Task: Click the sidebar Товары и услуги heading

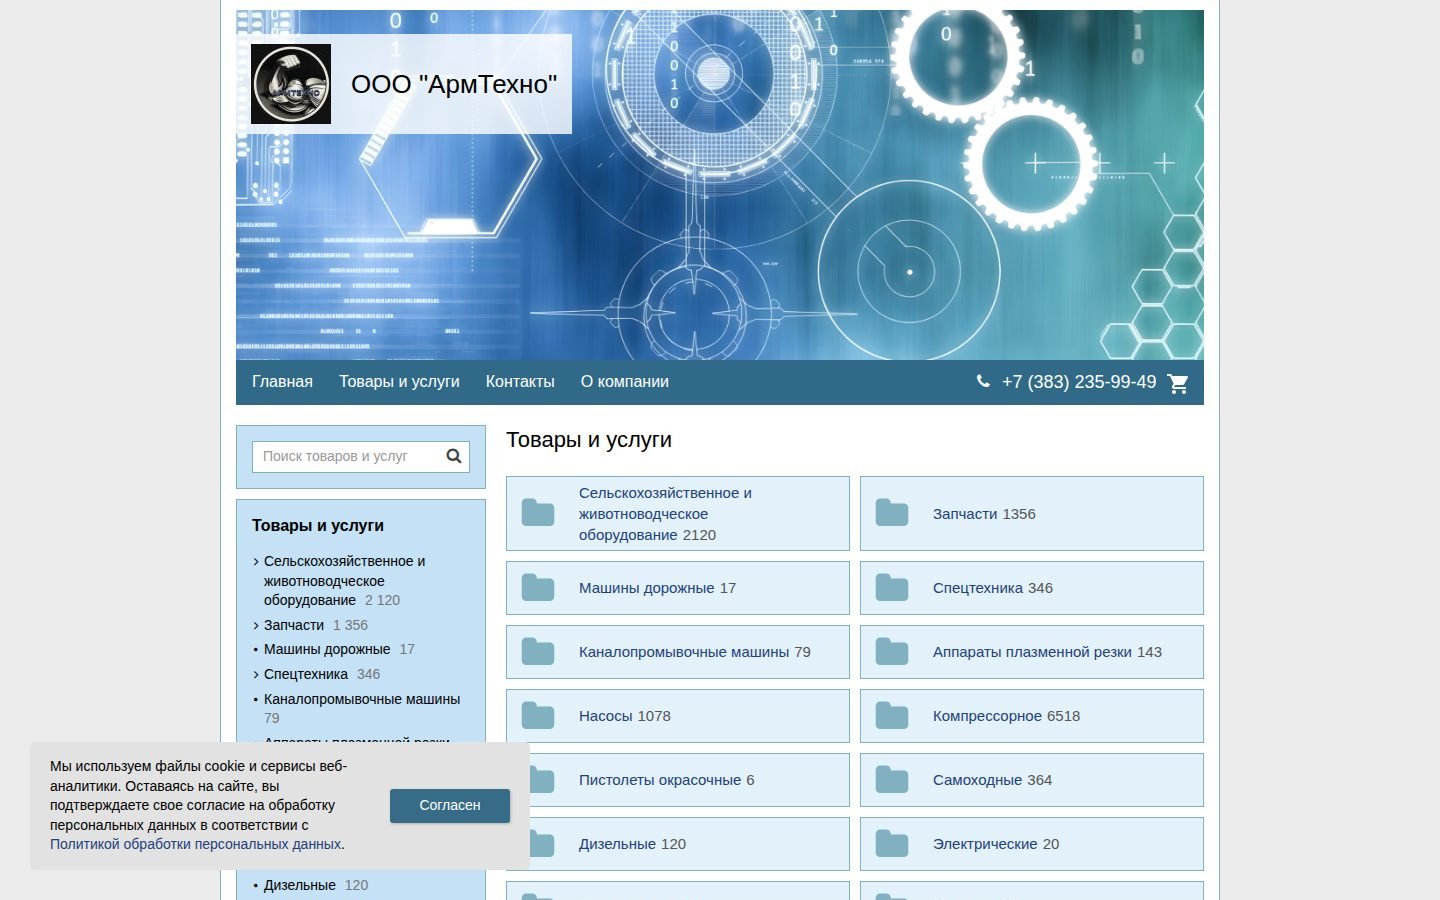Action: coord(318,525)
